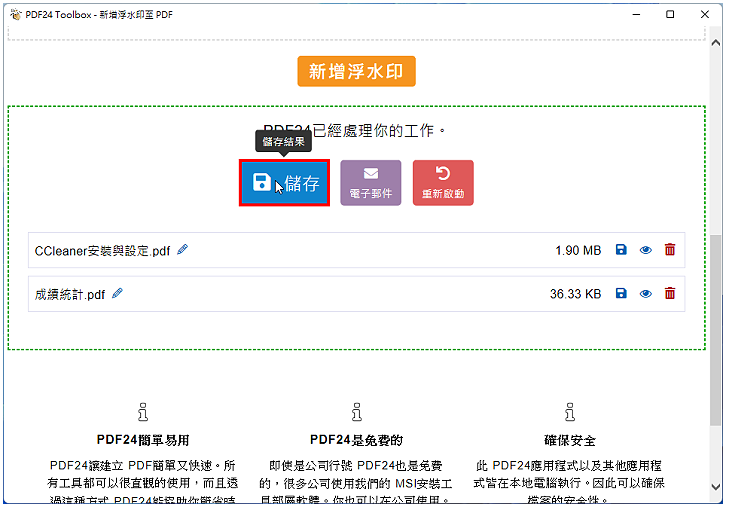Click the 確保安全 heading
This screenshot has height=509, width=736.
tap(570, 440)
